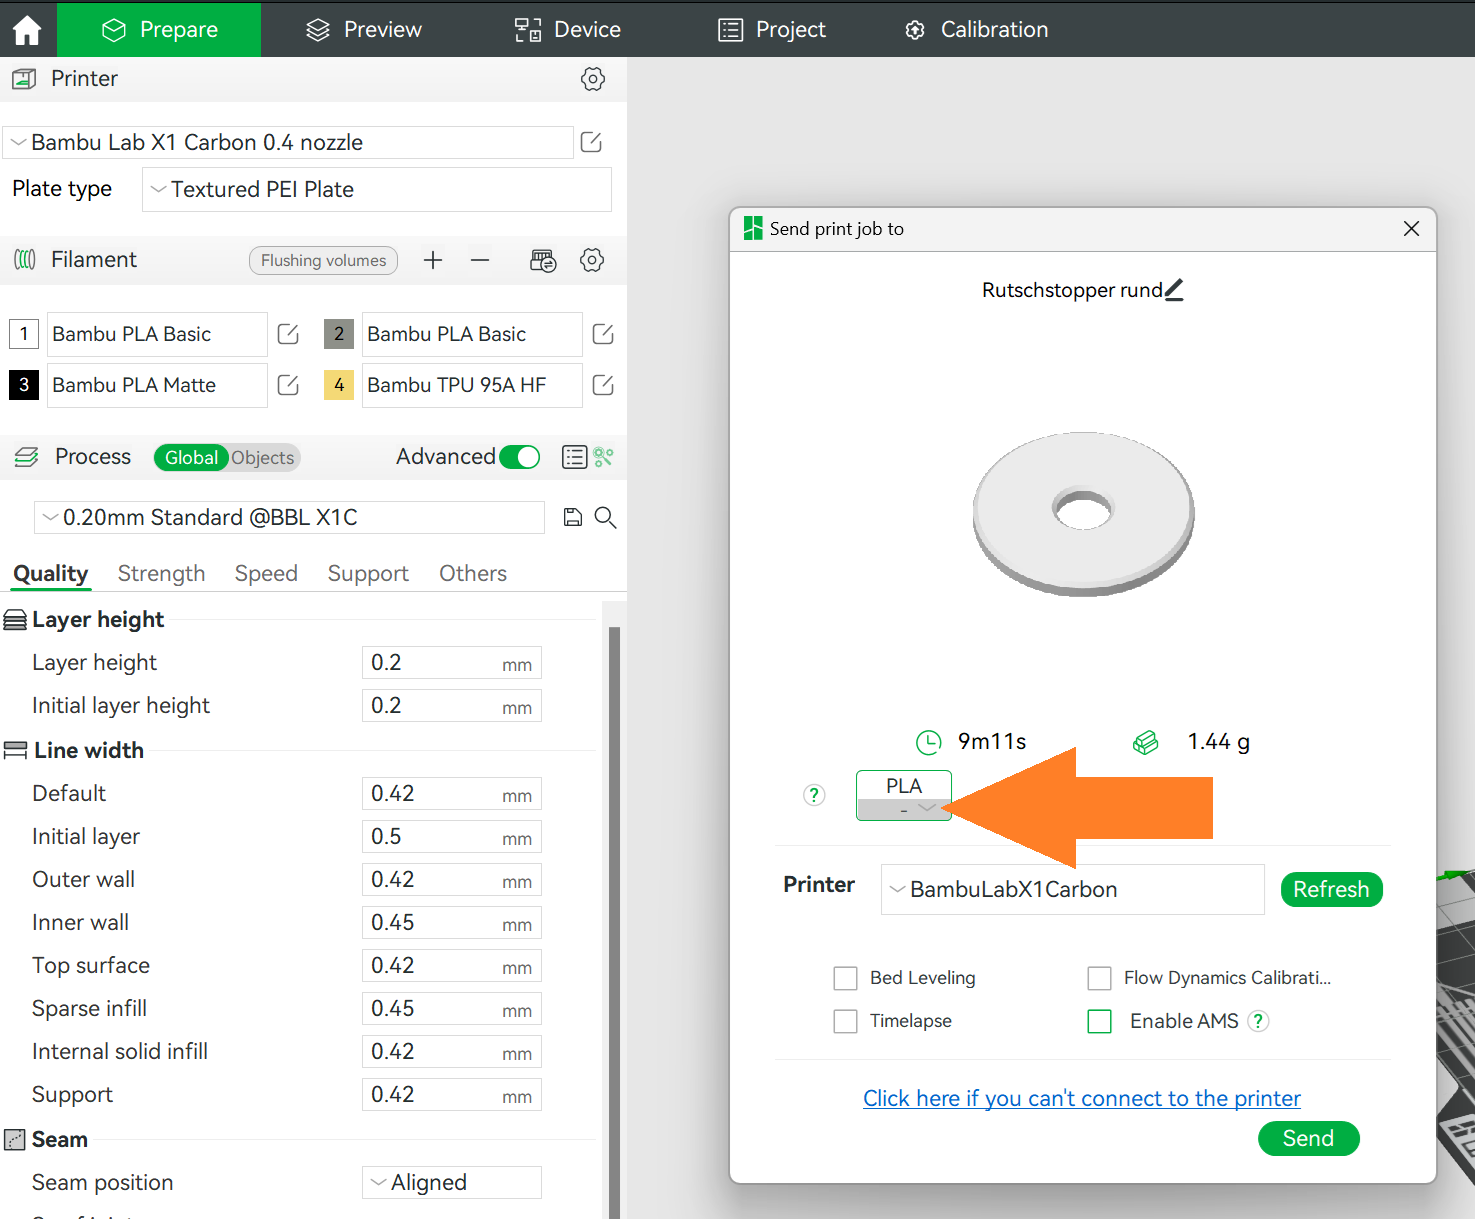Rename the job with the pencil icon

click(x=1174, y=290)
